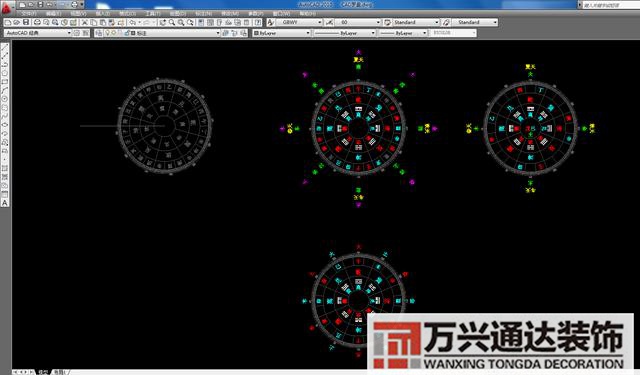Select the Line tool in the draw toolbar
Image resolution: width=640 pixels, height=375 pixels.
click(5, 47)
